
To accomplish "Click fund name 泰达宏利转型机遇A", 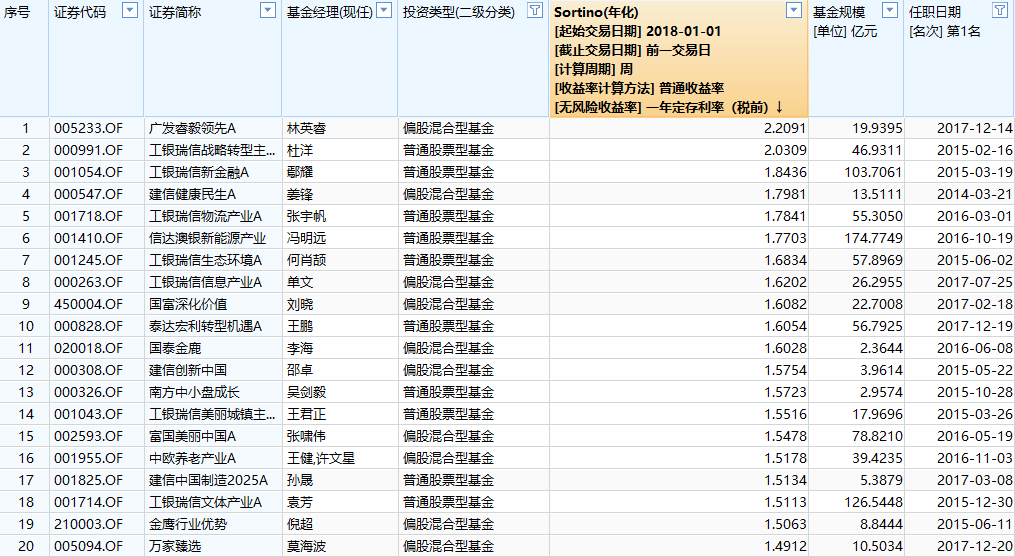I will click(205, 326).
